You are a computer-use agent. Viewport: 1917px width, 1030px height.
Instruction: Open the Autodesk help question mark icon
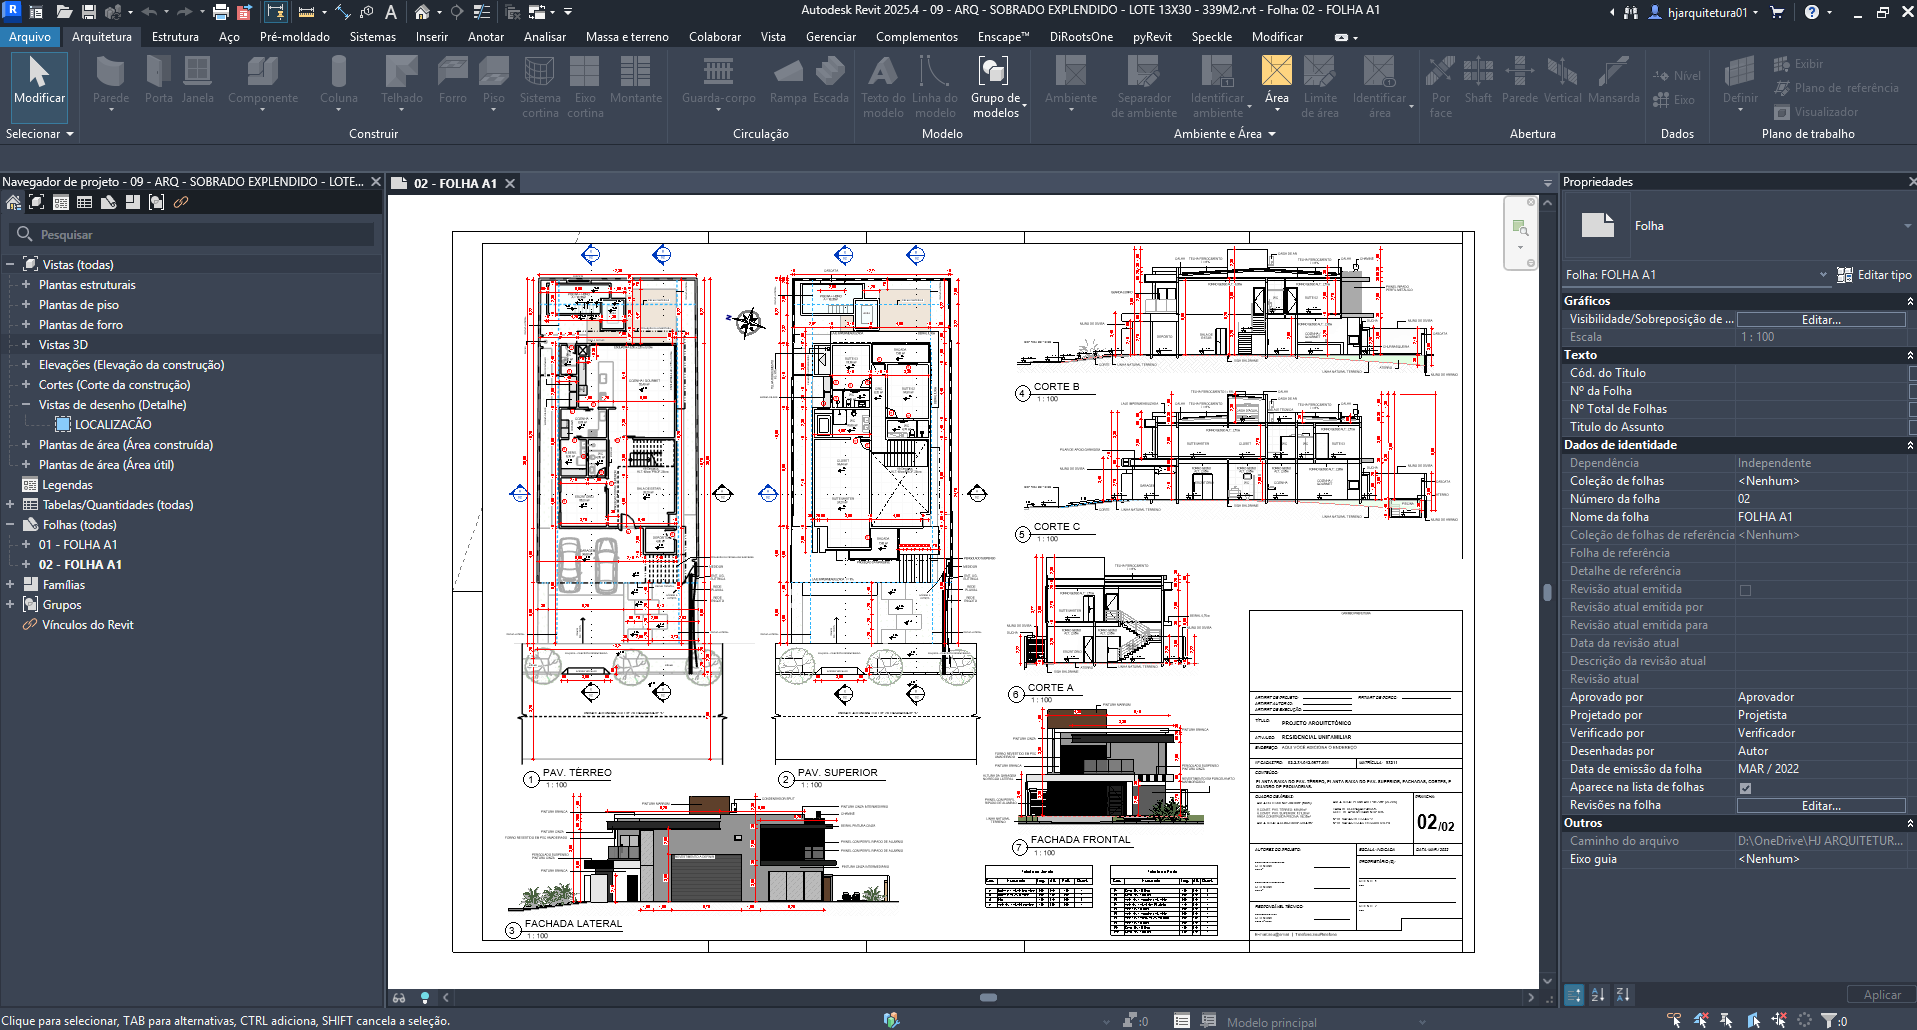1812,12
